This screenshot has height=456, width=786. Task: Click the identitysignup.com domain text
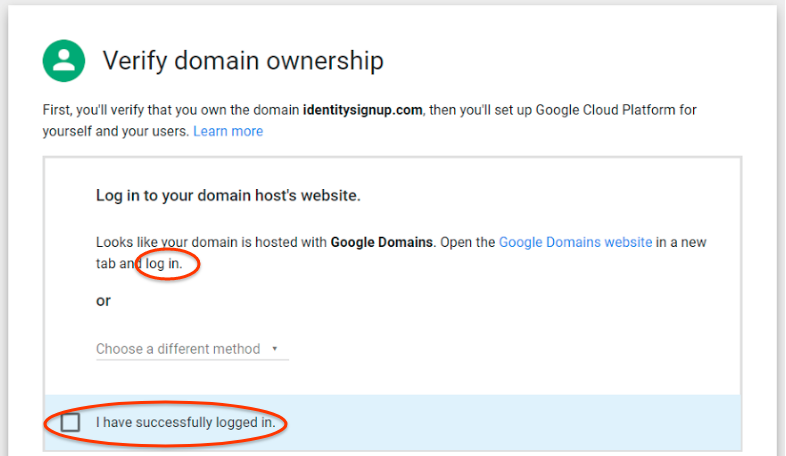pos(362,110)
